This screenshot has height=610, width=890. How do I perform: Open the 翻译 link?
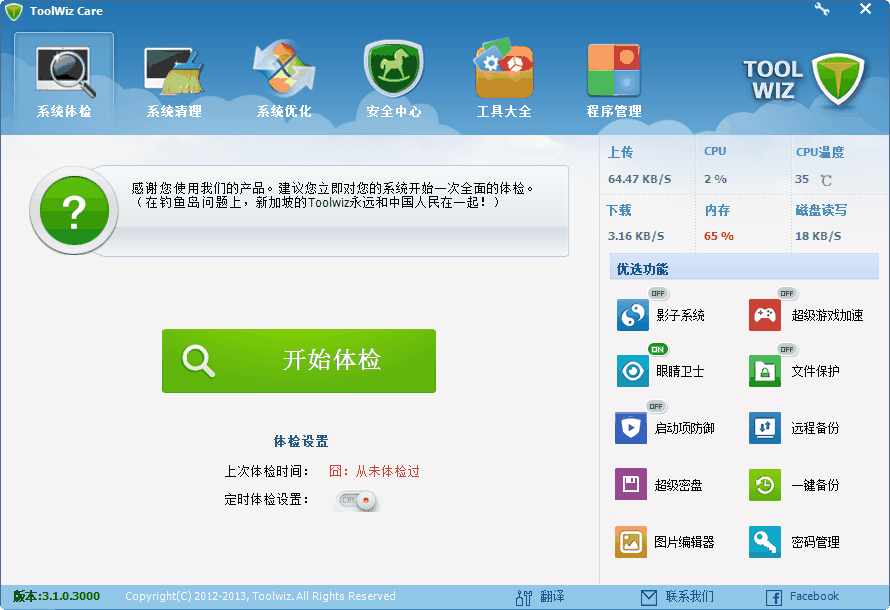tap(552, 596)
